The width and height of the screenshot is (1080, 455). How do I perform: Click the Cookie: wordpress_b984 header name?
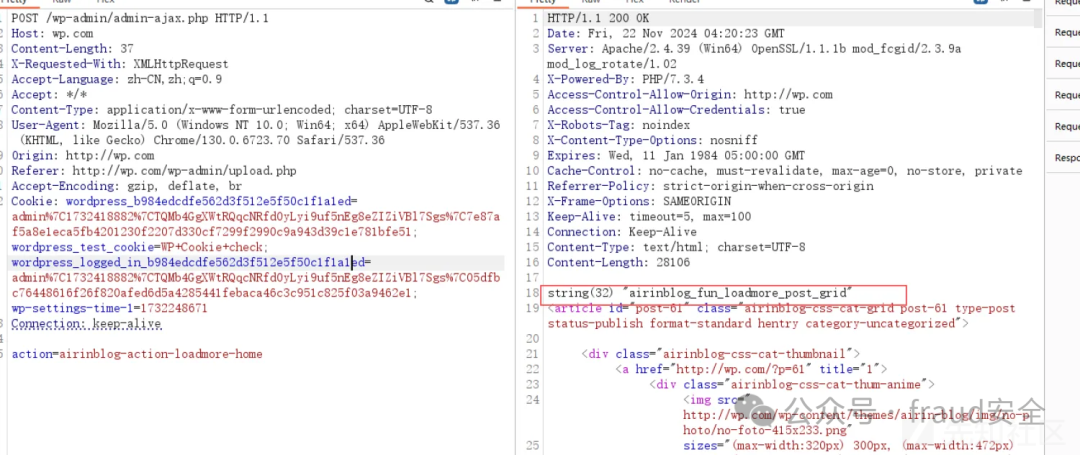(x=184, y=201)
